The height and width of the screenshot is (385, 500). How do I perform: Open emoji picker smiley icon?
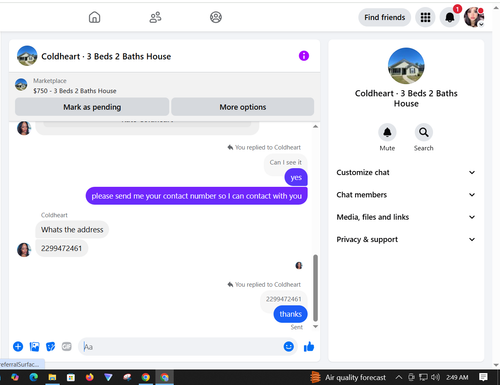click(289, 347)
